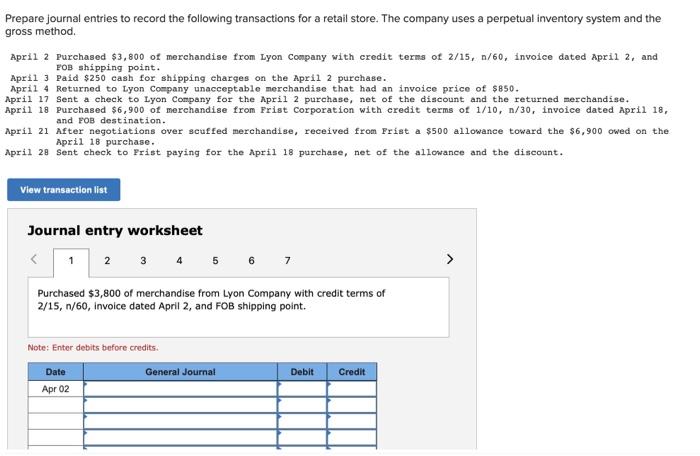
Task: Click the Journal entry worksheet heading
Action: 115,230
